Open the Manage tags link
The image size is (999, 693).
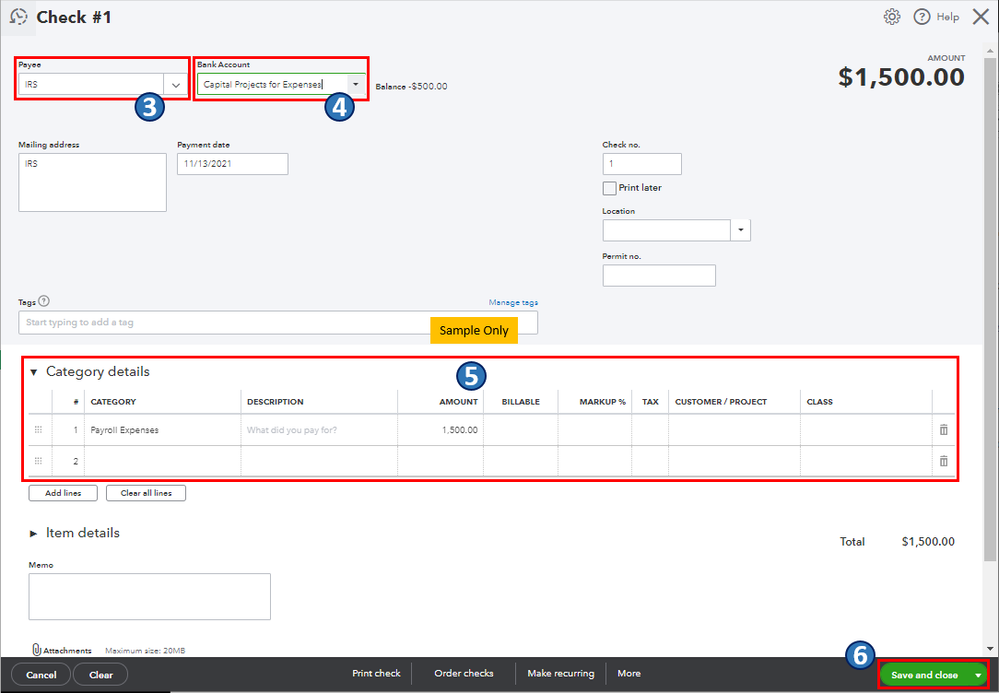(x=514, y=303)
